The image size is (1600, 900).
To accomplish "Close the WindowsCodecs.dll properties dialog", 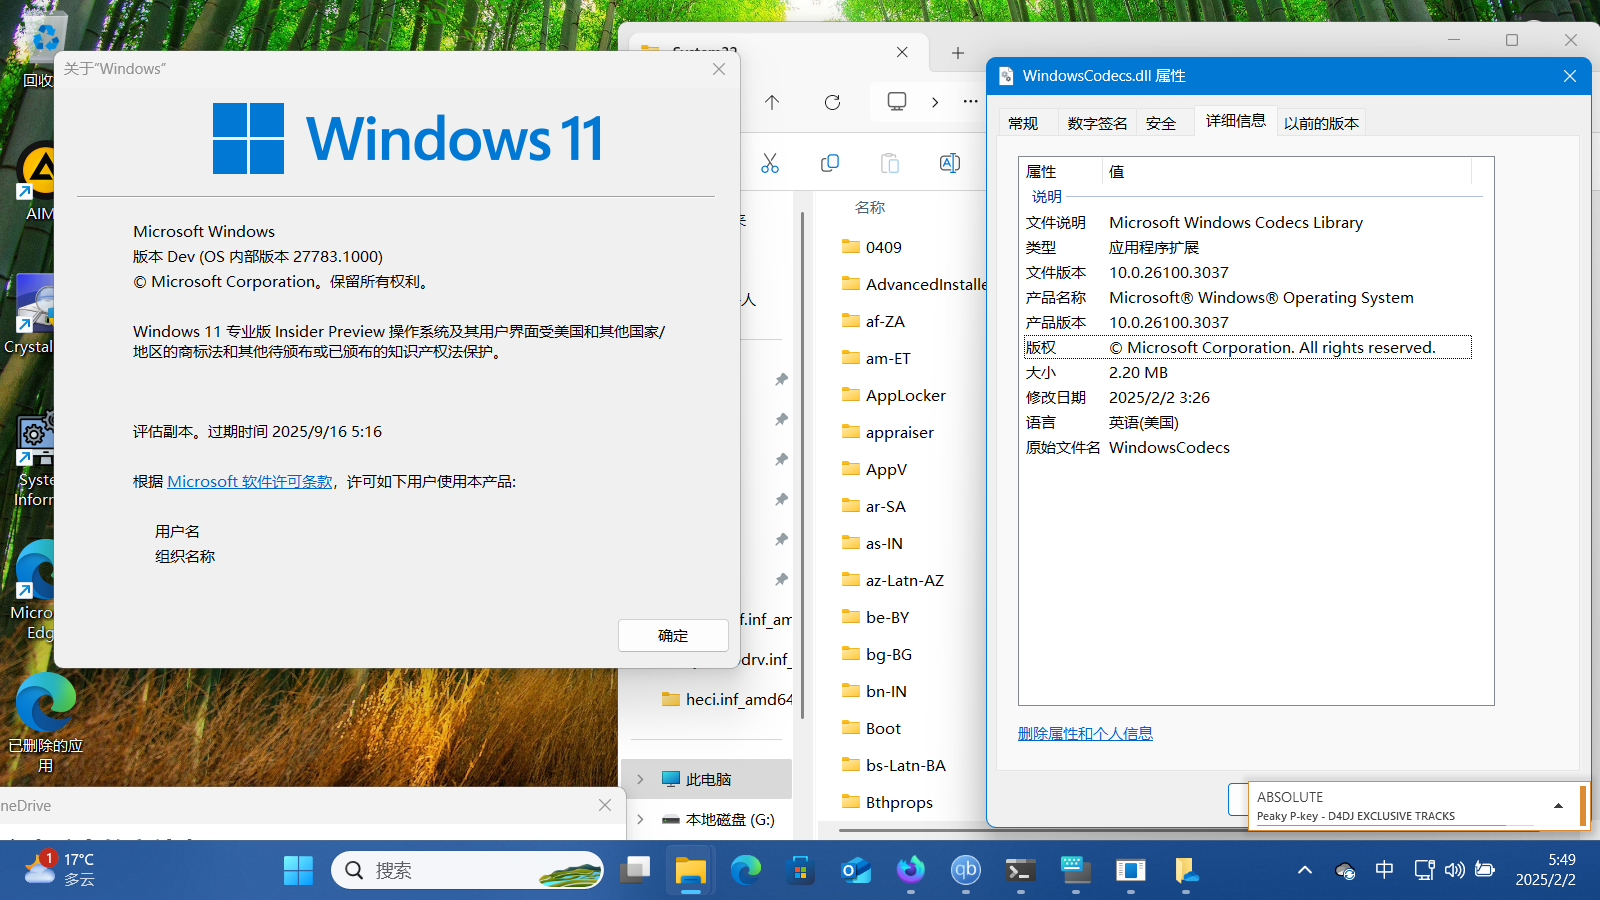I will click(1570, 76).
